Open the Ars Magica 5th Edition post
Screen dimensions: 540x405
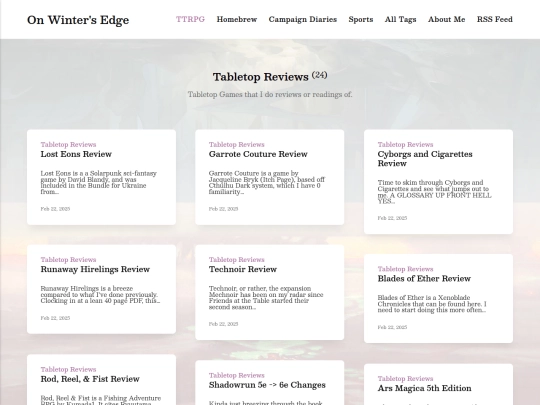(x=424, y=388)
